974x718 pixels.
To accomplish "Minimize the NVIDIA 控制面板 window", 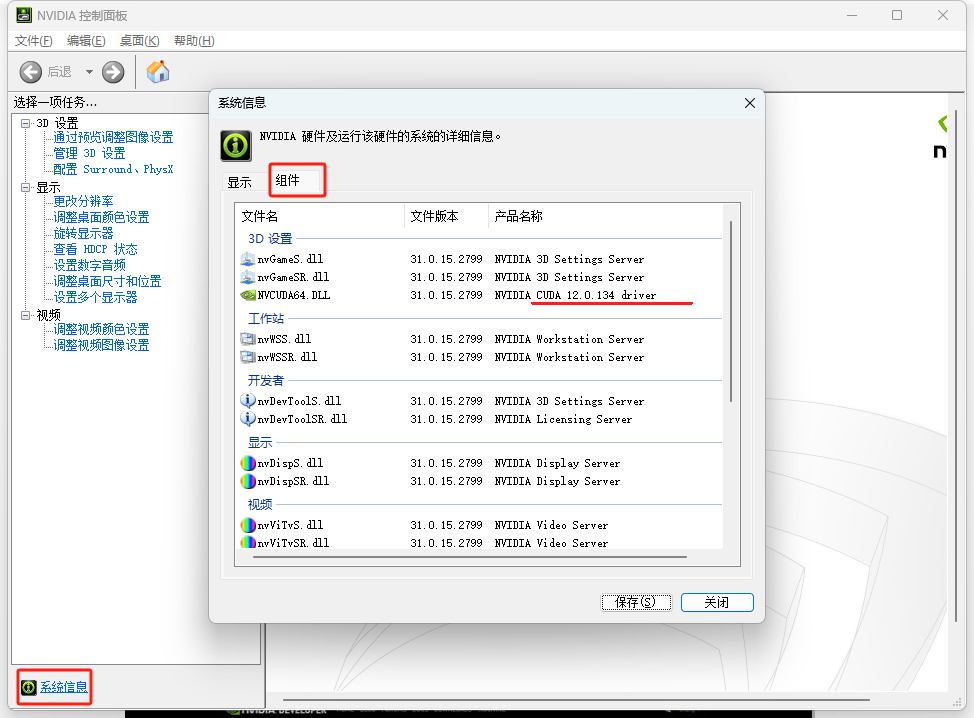I will [x=852, y=15].
